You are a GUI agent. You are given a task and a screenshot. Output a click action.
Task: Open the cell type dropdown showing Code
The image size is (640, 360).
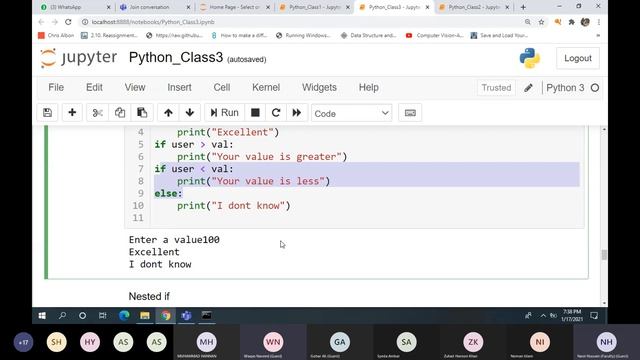(x=351, y=113)
